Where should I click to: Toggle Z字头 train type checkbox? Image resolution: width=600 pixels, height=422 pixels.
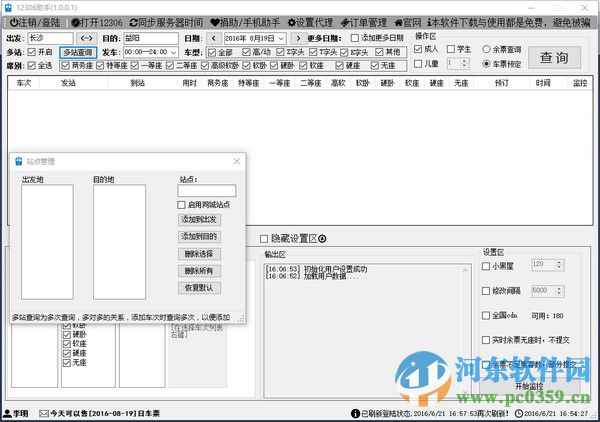point(280,52)
